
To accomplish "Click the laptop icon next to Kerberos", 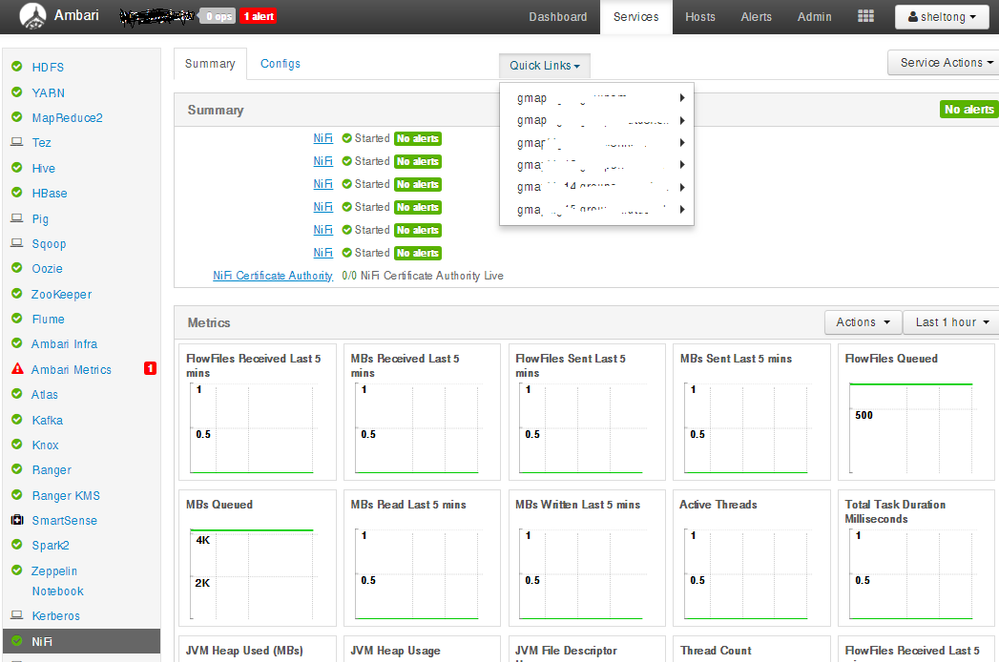I will point(17,615).
